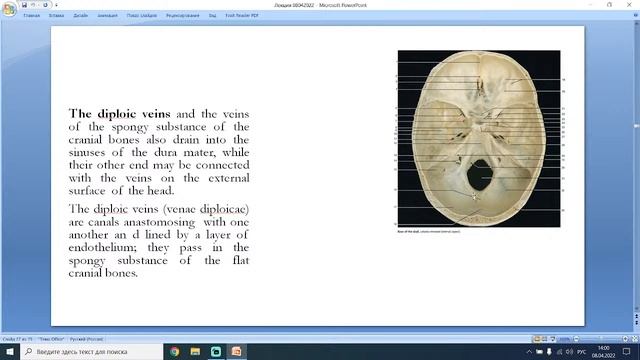Go to next slide arrow button
This screenshot has width=640, height=360.
coord(636,322)
